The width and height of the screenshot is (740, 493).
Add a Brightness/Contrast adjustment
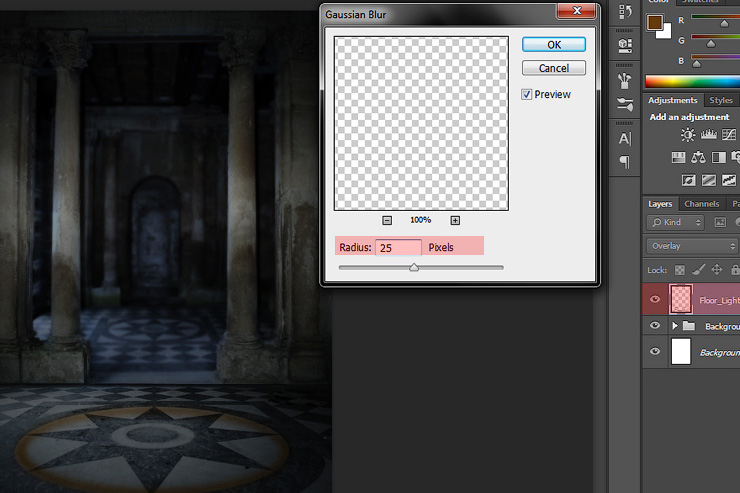[688, 135]
